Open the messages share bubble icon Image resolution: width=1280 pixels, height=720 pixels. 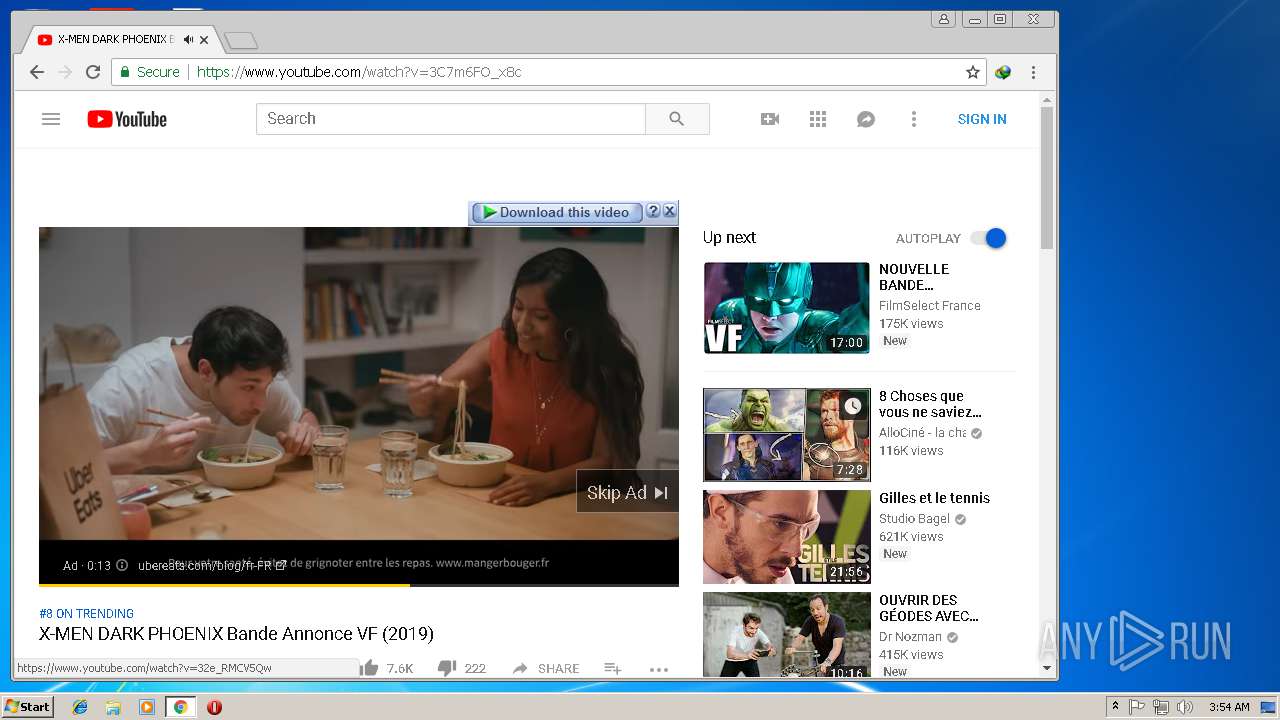(x=866, y=119)
